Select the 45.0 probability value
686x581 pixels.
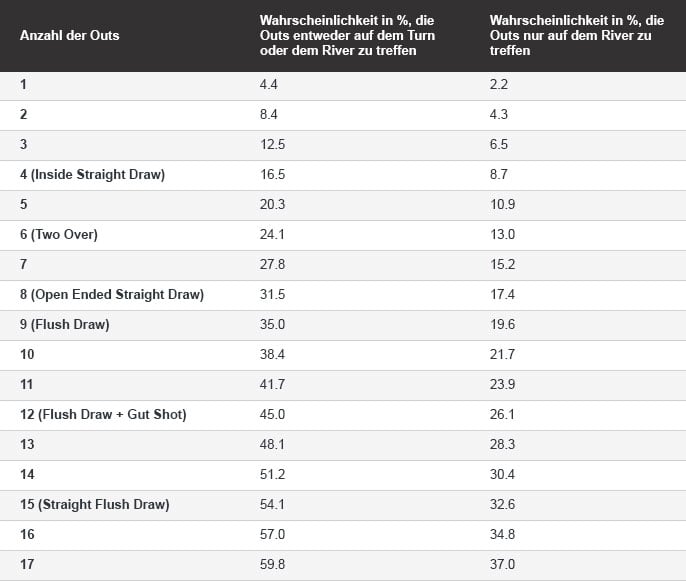coord(272,415)
